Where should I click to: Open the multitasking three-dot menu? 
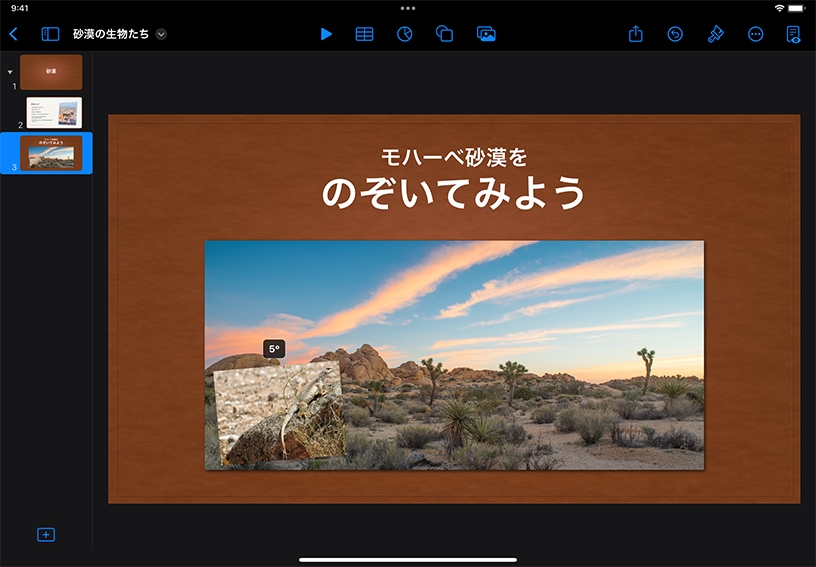pos(408,8)
